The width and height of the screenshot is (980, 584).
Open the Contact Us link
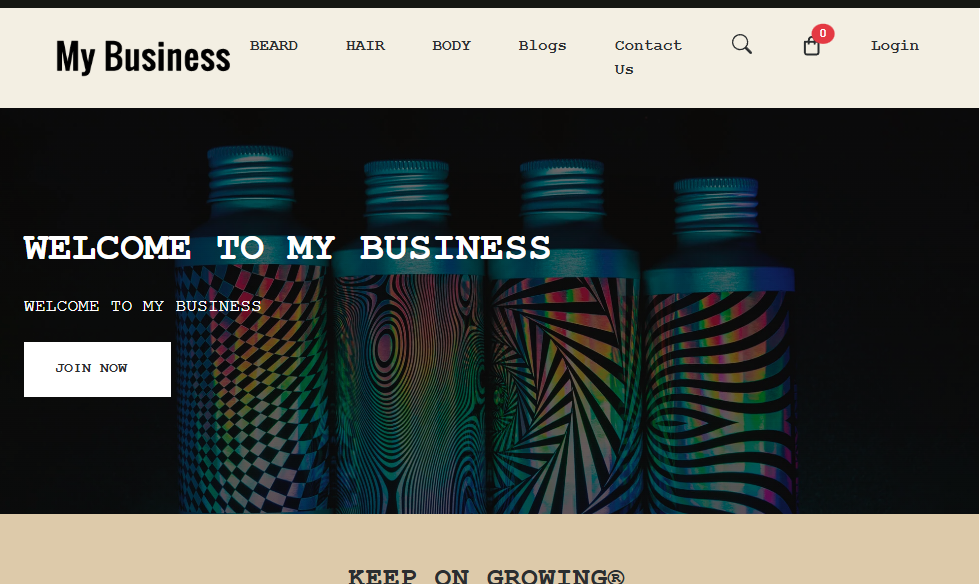pos(648,58)
